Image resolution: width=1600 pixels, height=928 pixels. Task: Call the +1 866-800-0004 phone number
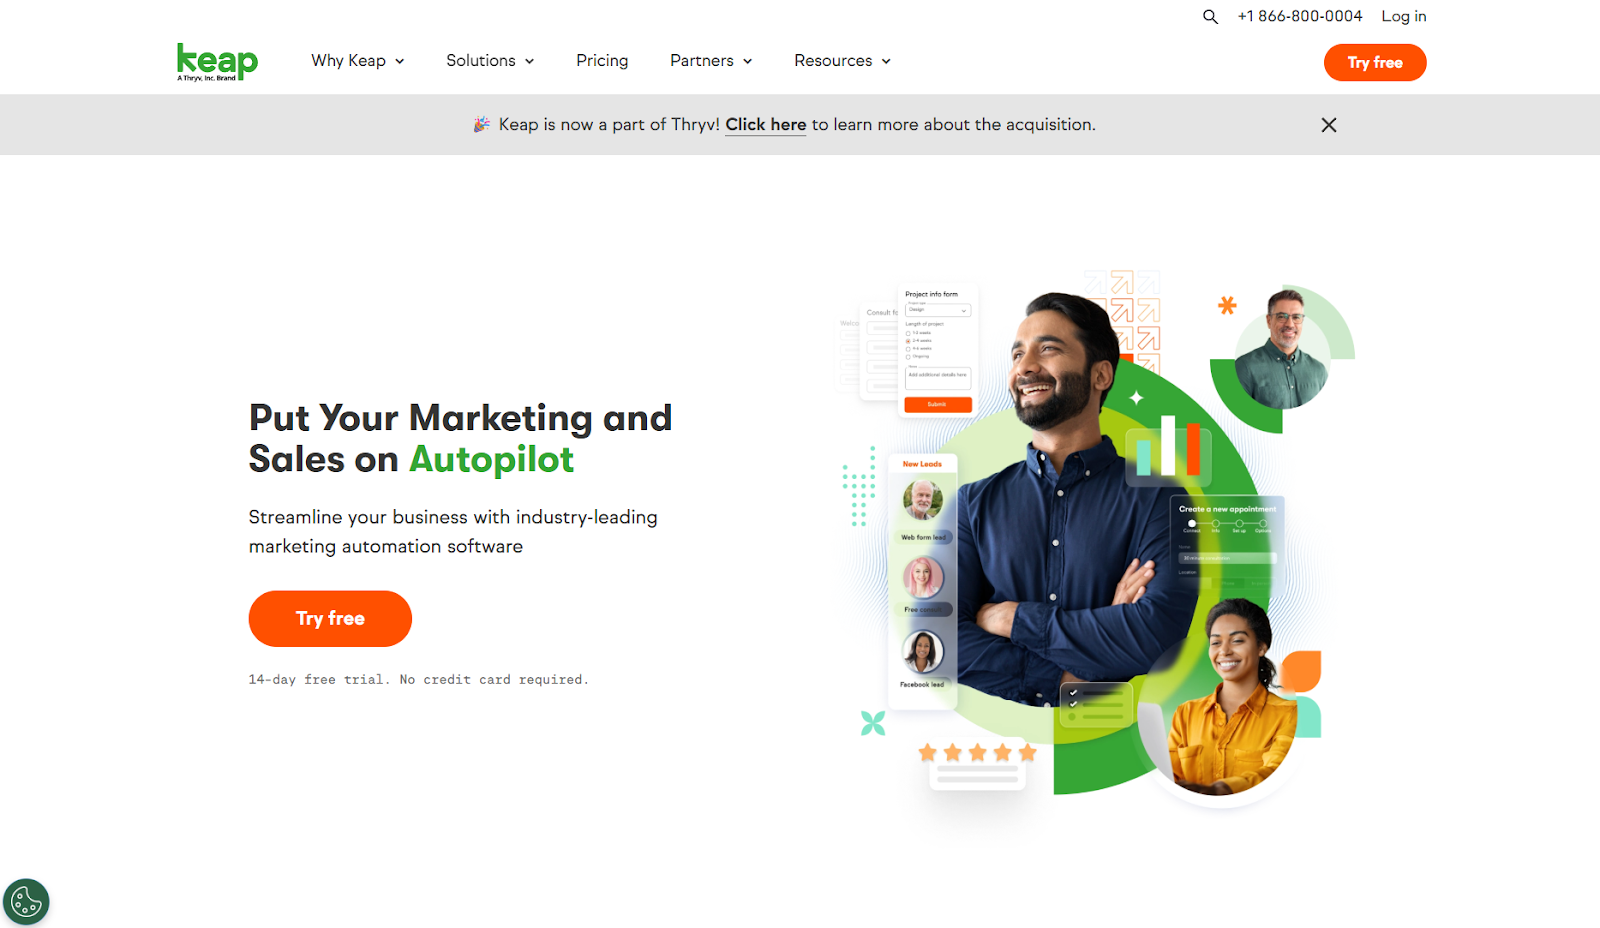pos(1300,16)
